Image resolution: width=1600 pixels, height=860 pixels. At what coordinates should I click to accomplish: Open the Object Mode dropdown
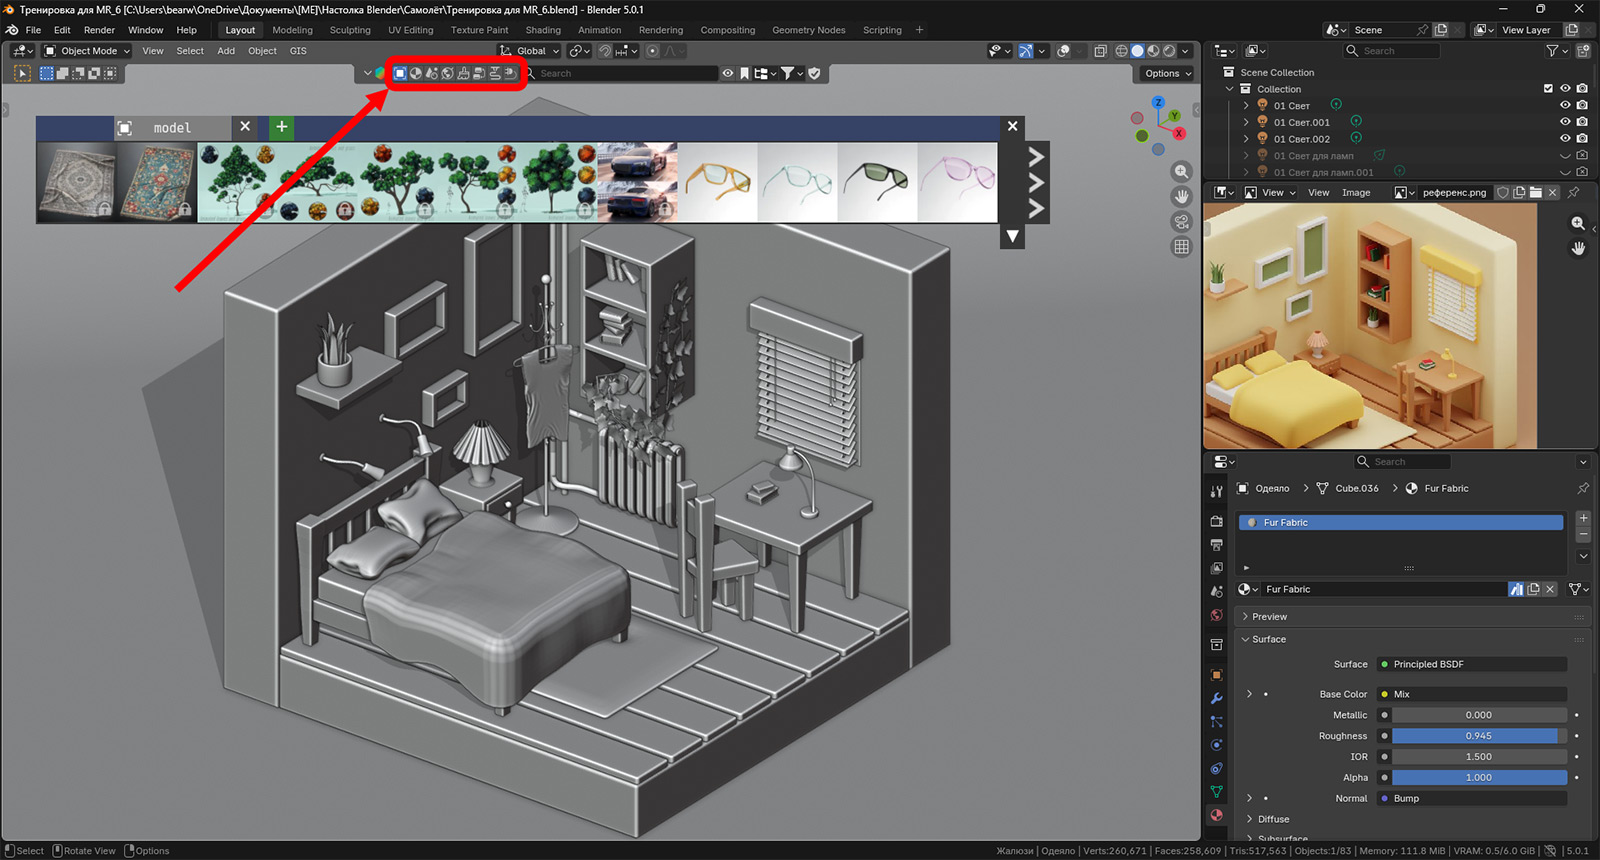[x=88, y=51]
